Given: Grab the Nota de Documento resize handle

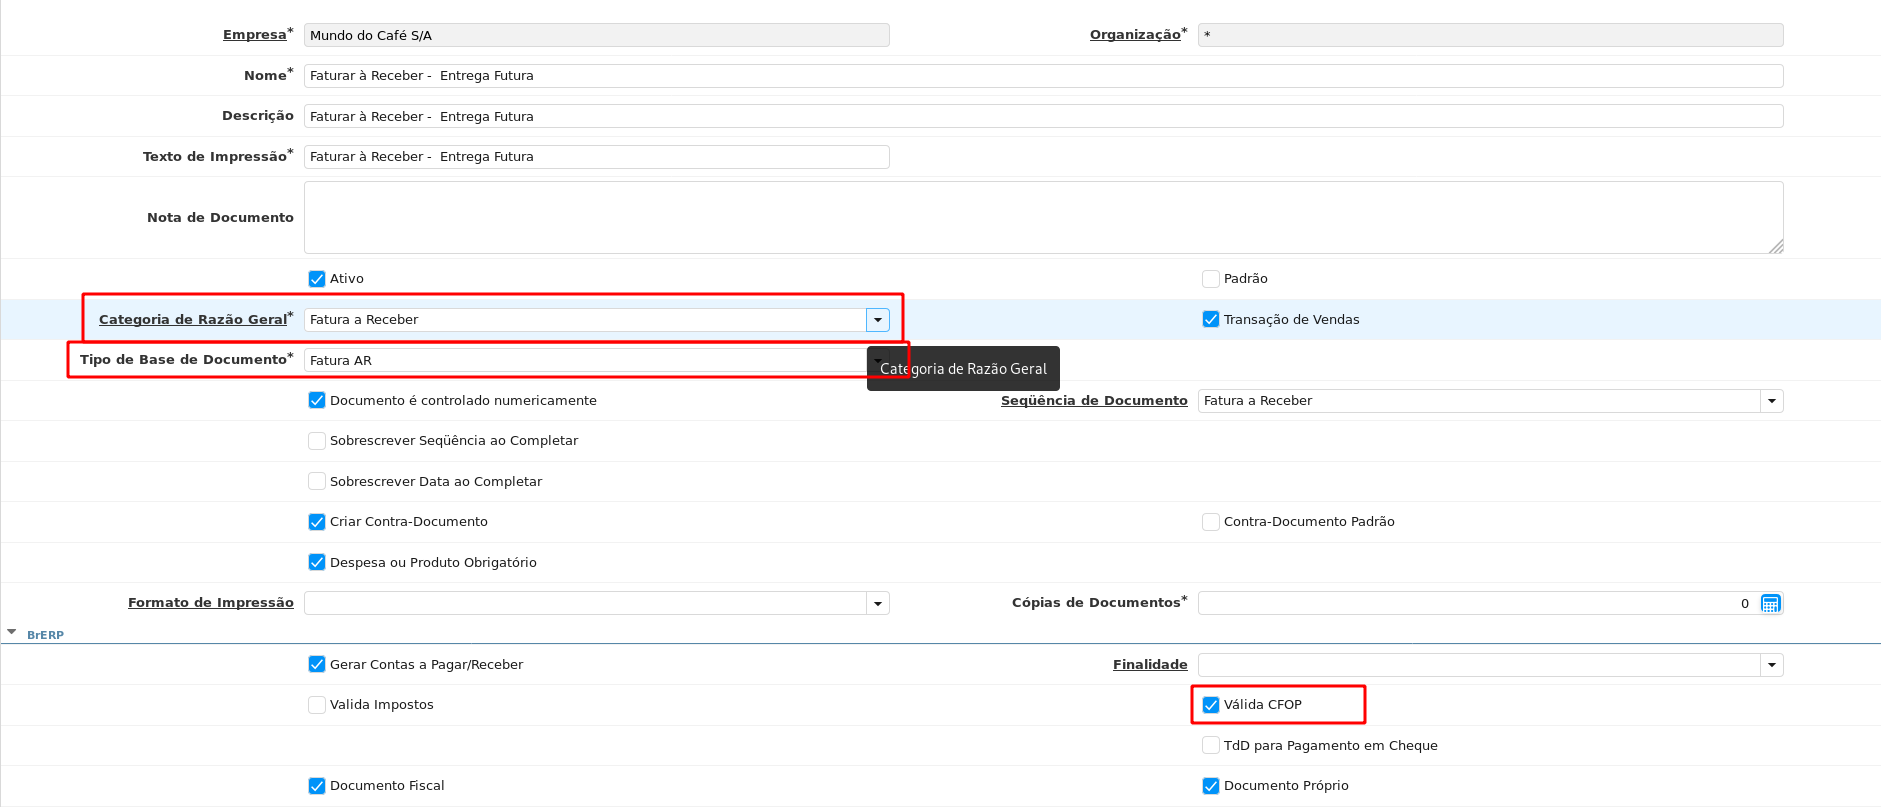Looking at the screenshot, I should [1775, 246].
